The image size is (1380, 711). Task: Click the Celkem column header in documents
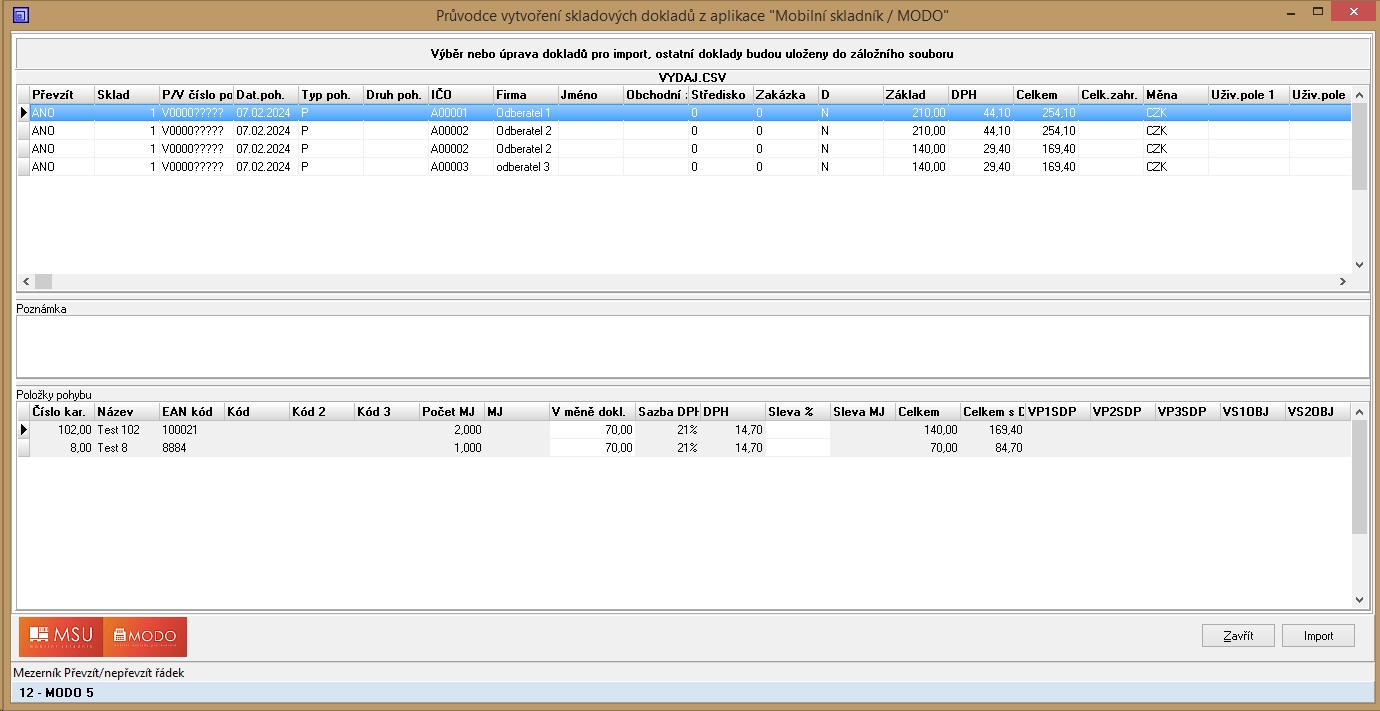click(x=1044, y=95)
